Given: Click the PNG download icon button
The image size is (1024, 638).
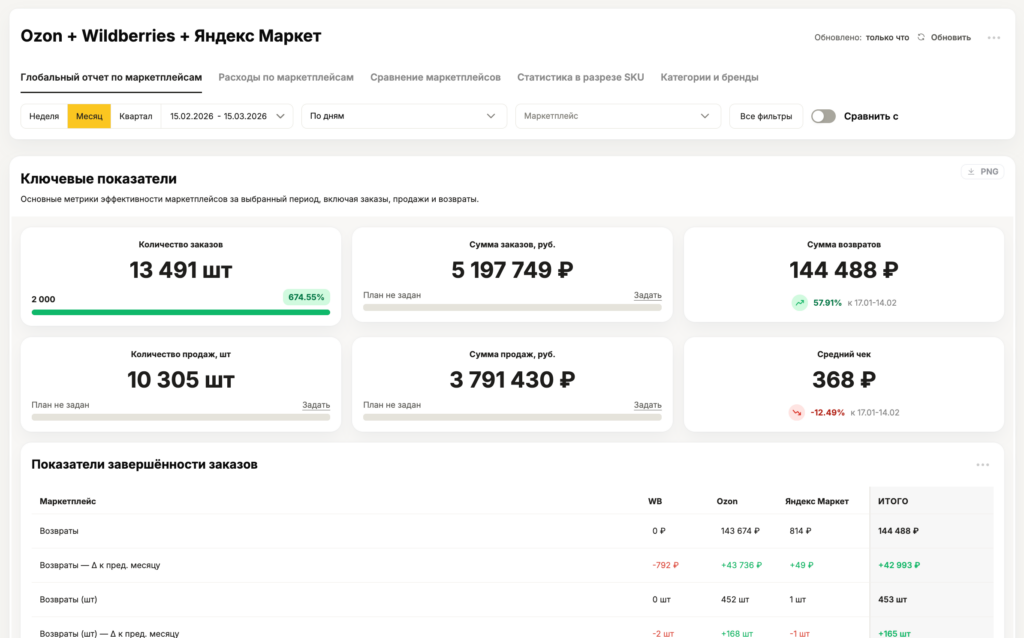Looking at the screenshot, I should coord(982,172).
